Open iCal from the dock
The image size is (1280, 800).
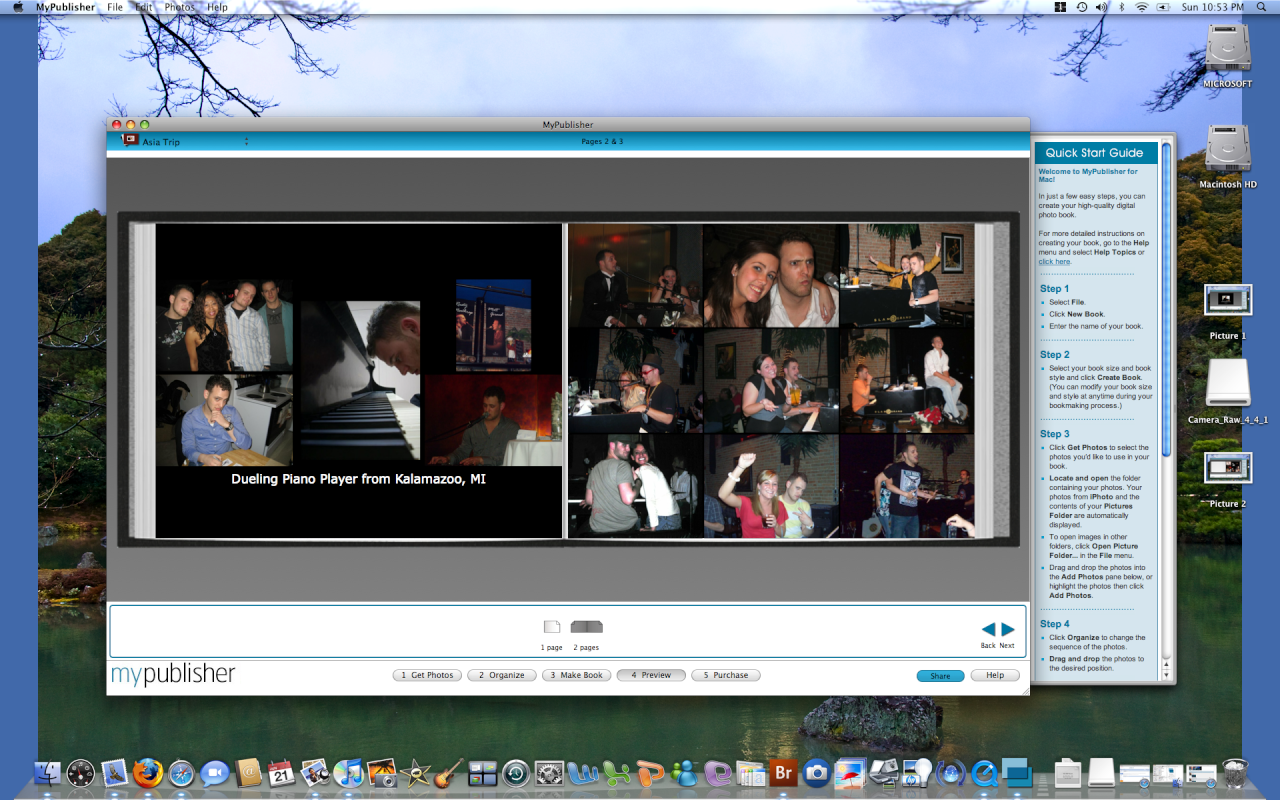tap(281, 772)
